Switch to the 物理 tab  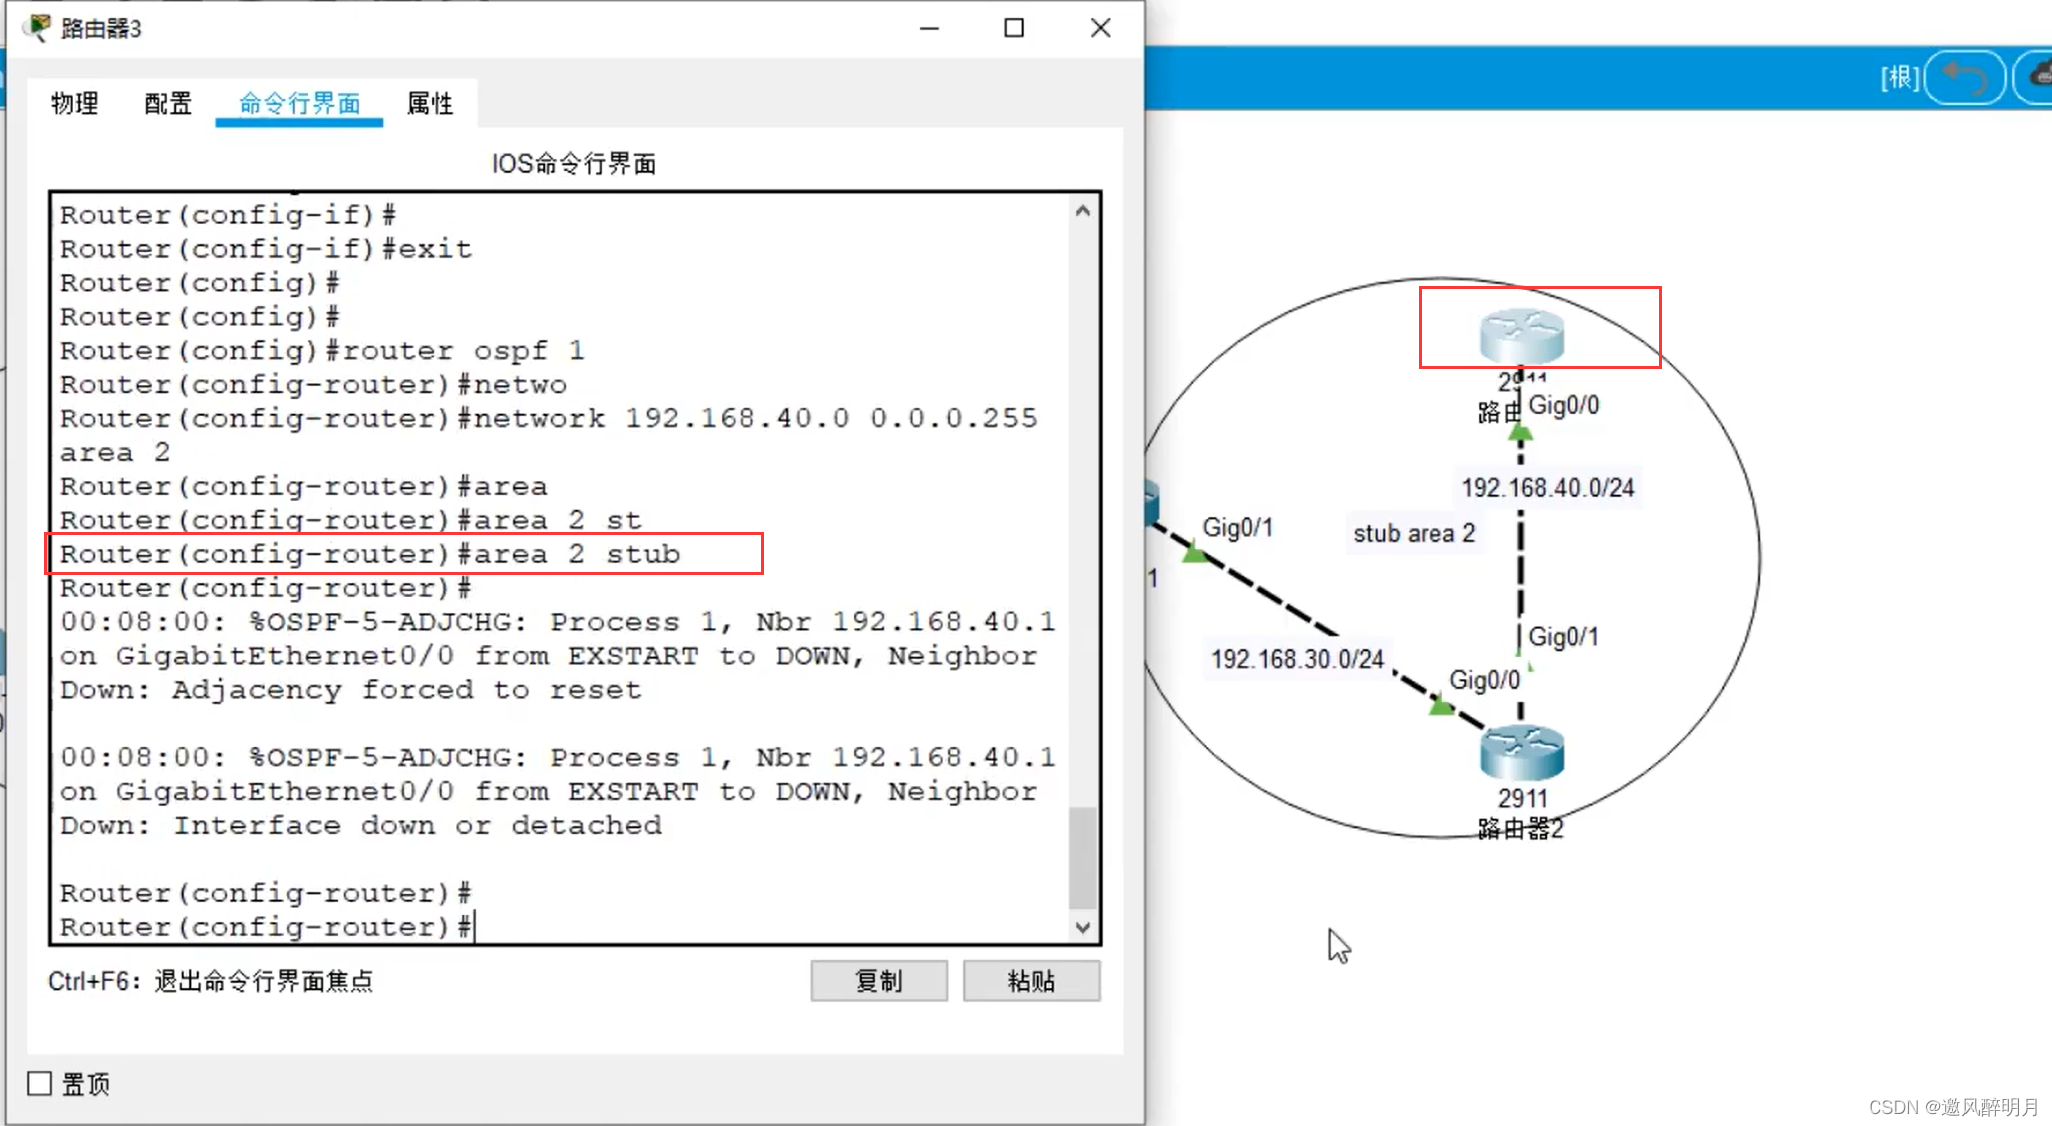75,103
